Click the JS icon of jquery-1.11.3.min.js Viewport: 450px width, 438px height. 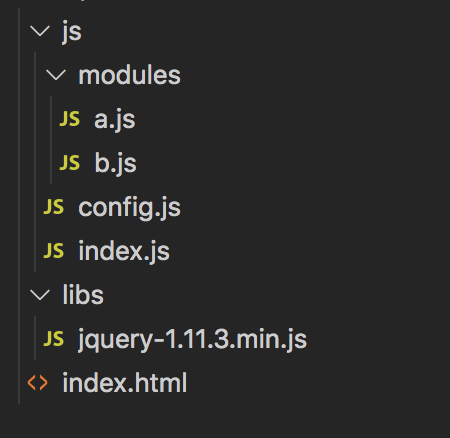(x=54, y=339)
